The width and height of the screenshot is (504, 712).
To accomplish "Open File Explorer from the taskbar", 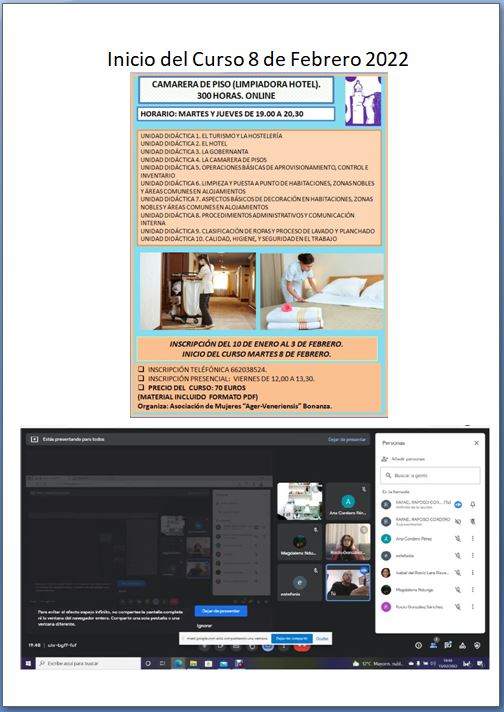I will coord(193,663).
